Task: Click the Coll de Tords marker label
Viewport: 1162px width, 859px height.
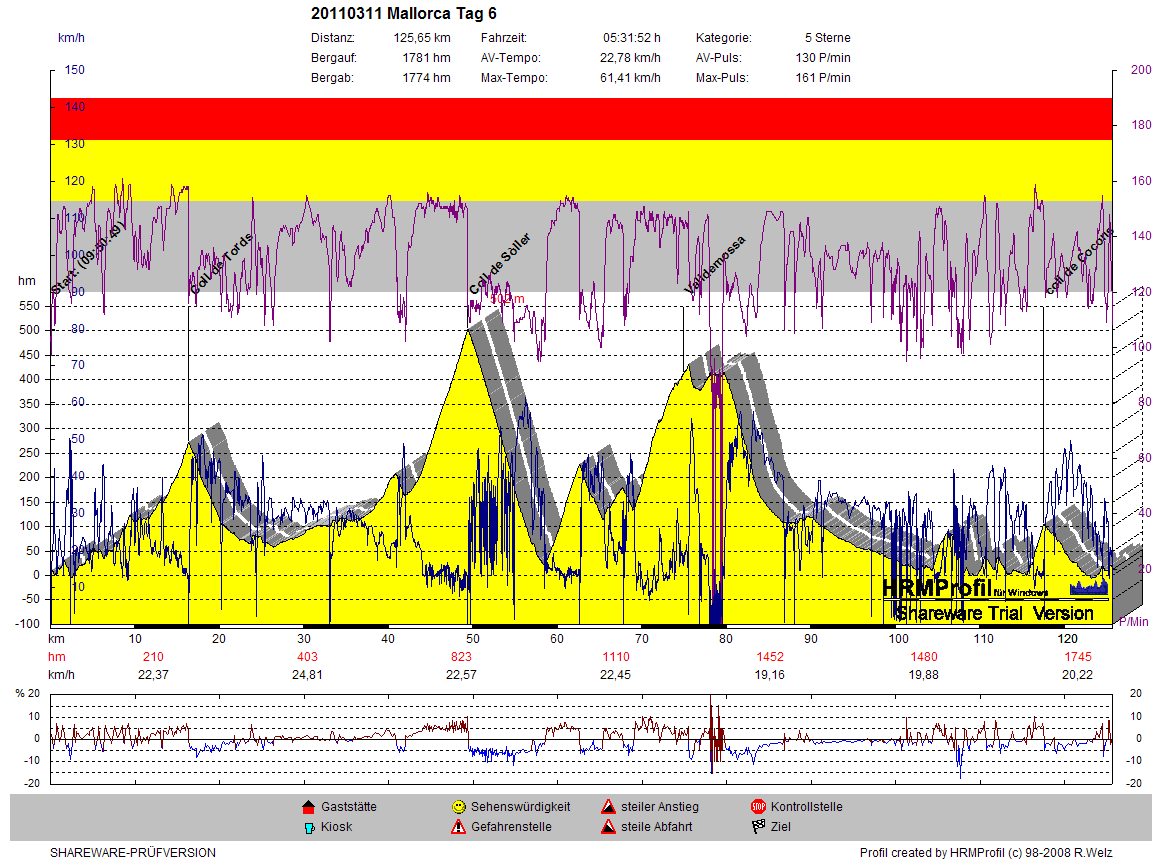Action: (x=221, y=264)
